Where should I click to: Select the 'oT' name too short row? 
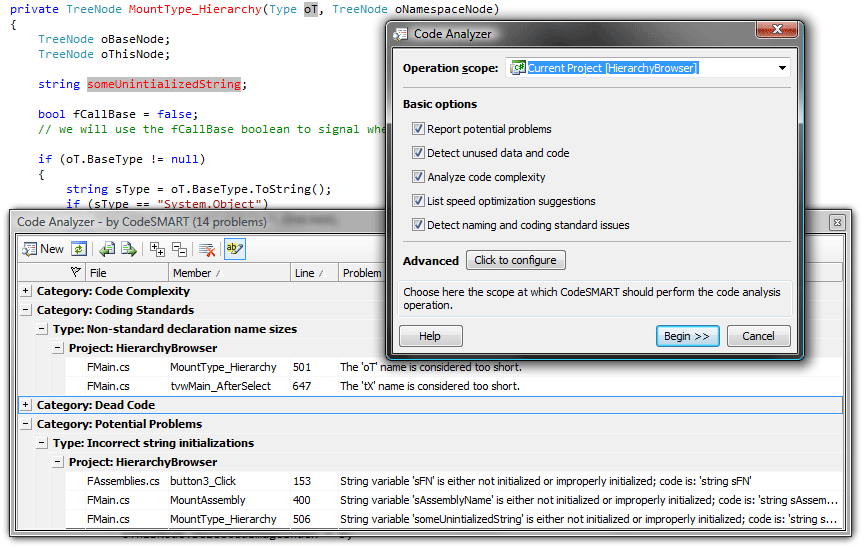click(453, 367)
